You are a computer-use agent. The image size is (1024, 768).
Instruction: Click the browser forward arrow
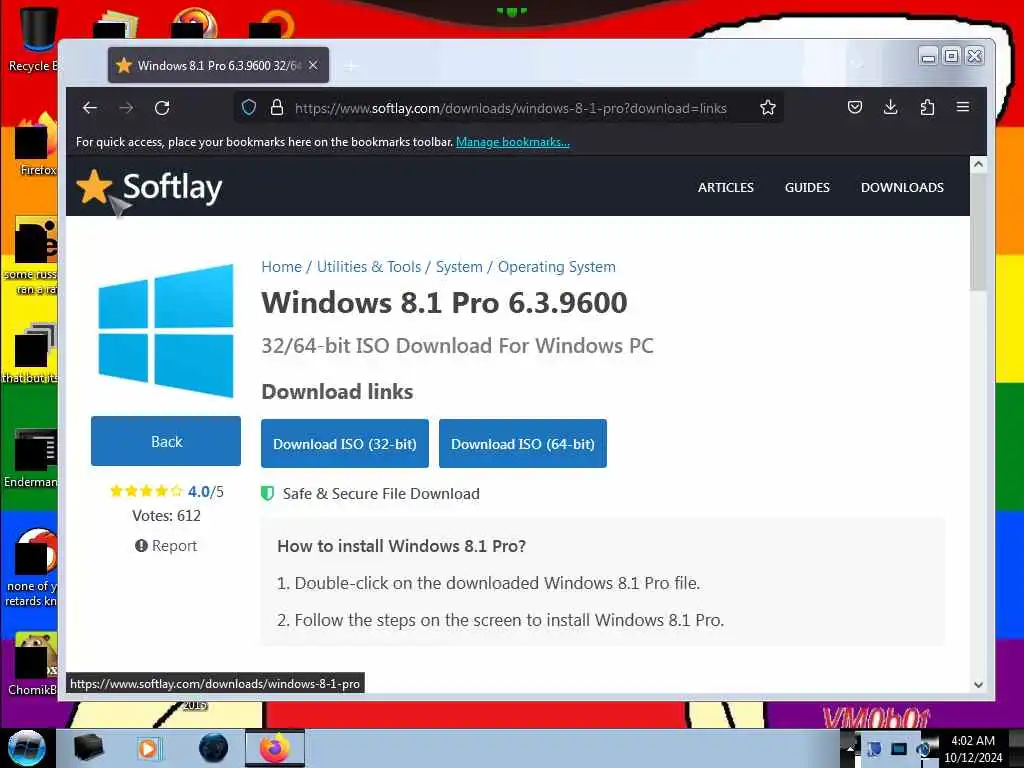pyautogui.click(x=126, y=108)
